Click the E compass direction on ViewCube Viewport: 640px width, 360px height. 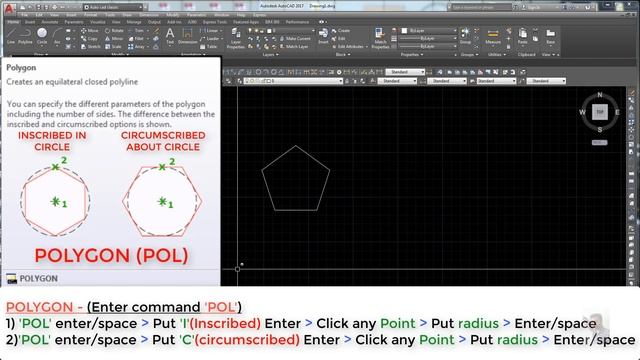pos(617,112)
